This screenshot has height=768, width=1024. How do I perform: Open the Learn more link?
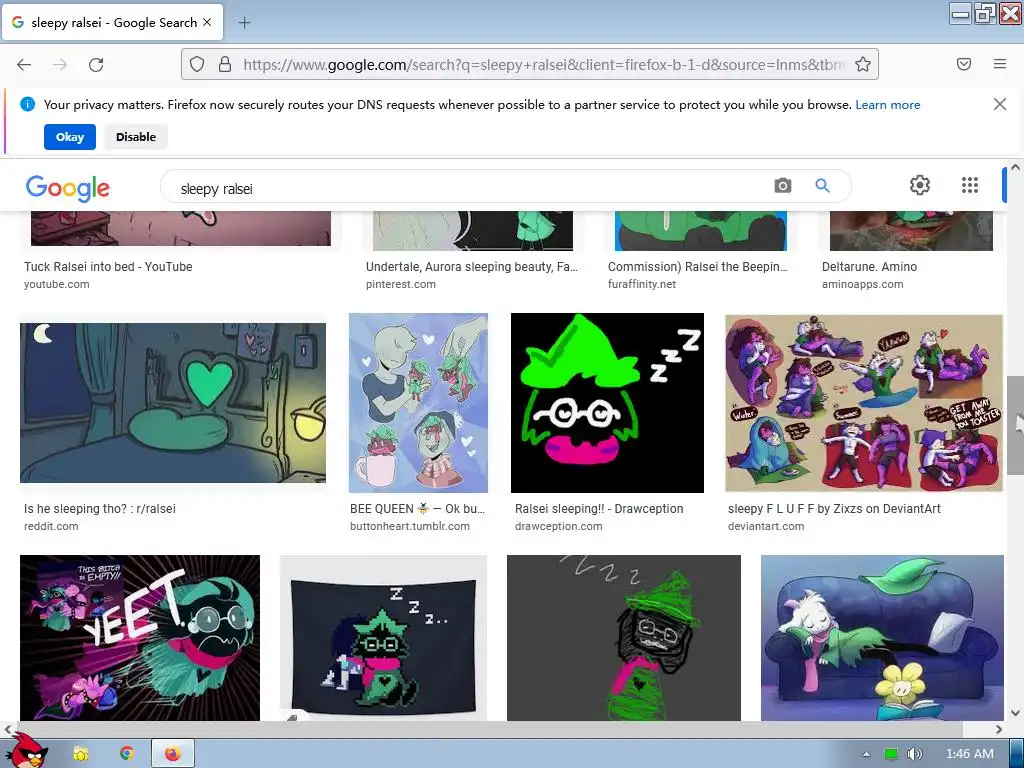pos(888,105)
